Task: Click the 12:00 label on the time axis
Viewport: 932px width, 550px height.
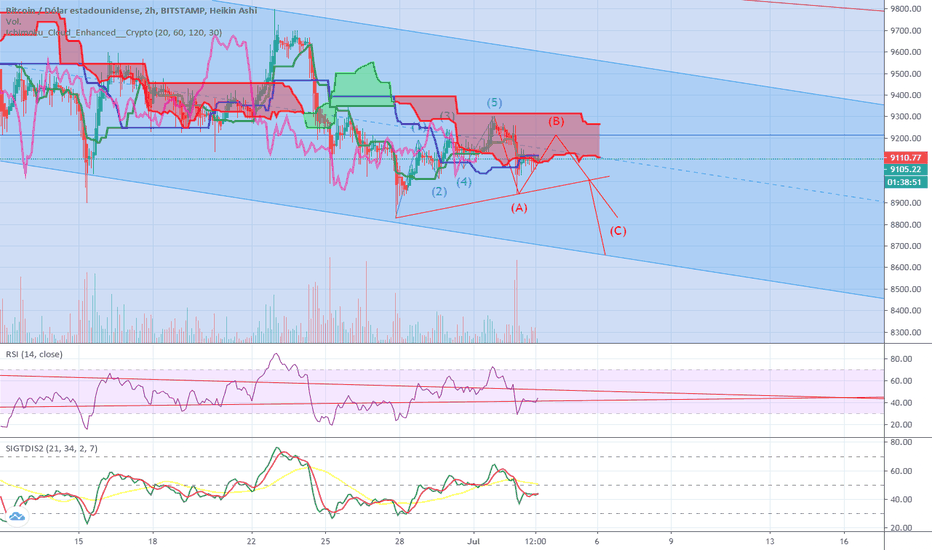Action: [x=536, y=541]
